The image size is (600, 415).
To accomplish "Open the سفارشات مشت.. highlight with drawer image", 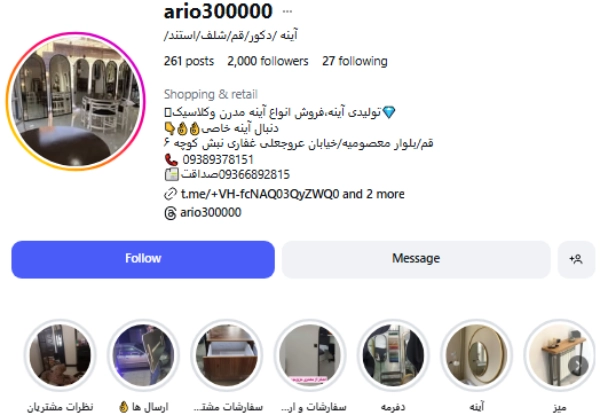I will point(227,355).
